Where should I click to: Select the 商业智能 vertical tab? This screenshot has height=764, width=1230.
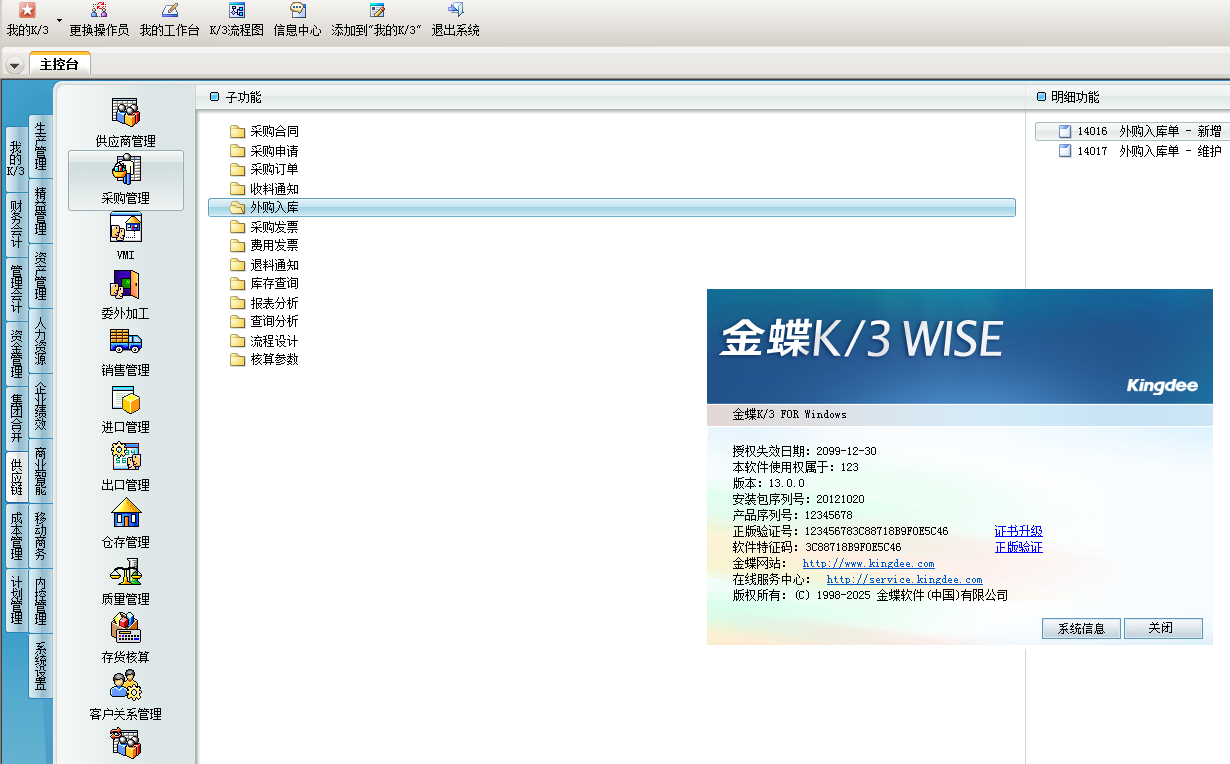pos(41,471)
